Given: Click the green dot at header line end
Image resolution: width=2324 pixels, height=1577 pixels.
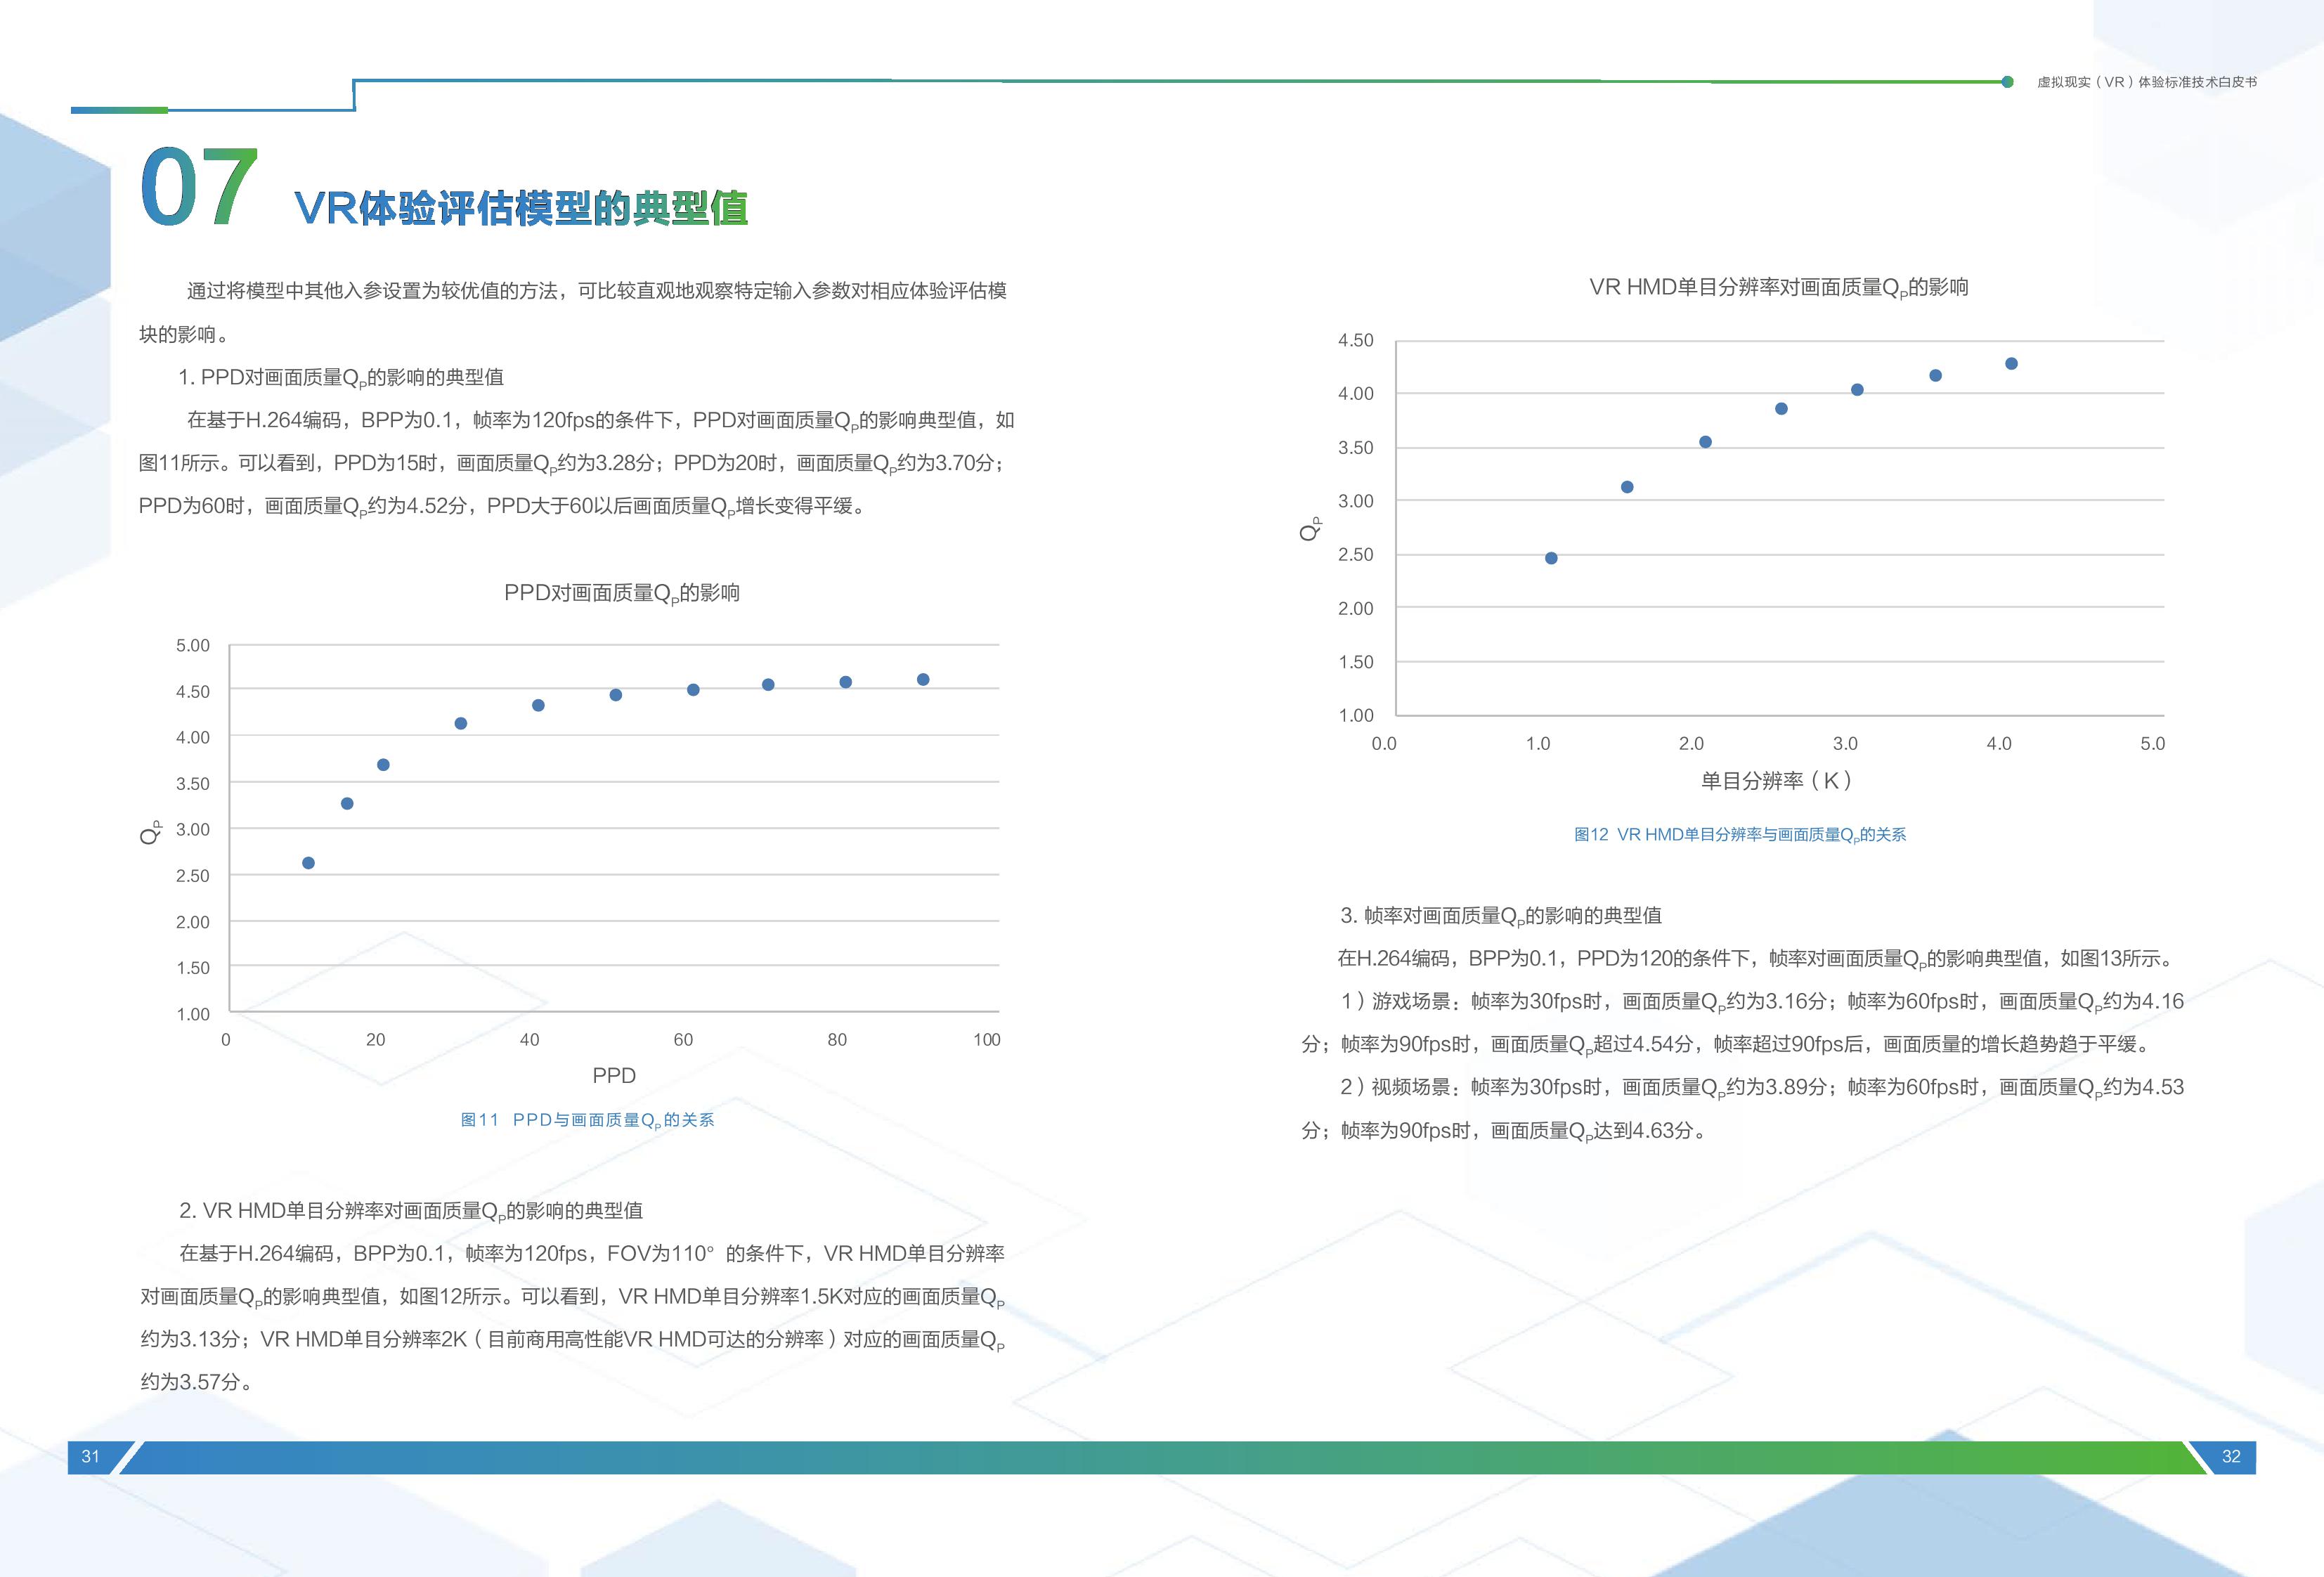Looking at the screenshot, I should 2007,82.
